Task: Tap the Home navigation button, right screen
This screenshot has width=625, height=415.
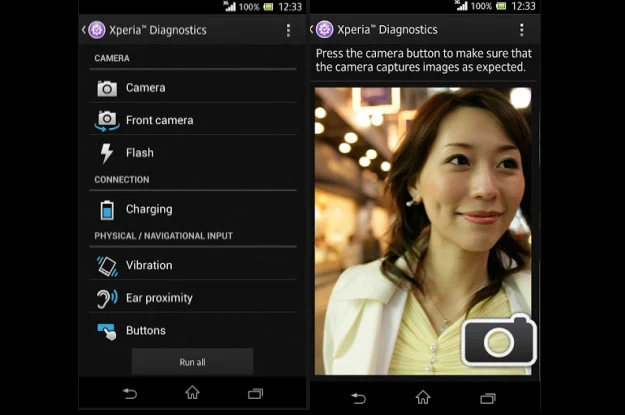Action: click(x=423, y=397)
